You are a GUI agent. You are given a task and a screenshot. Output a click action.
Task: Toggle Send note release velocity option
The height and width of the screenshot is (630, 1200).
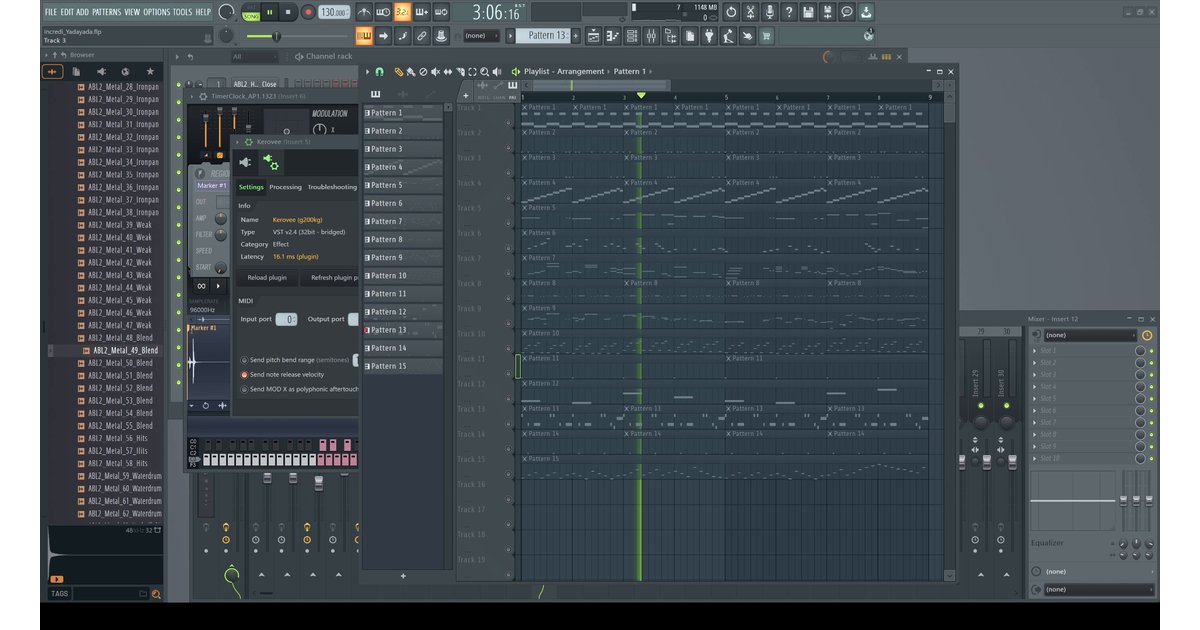coord(244,375)
